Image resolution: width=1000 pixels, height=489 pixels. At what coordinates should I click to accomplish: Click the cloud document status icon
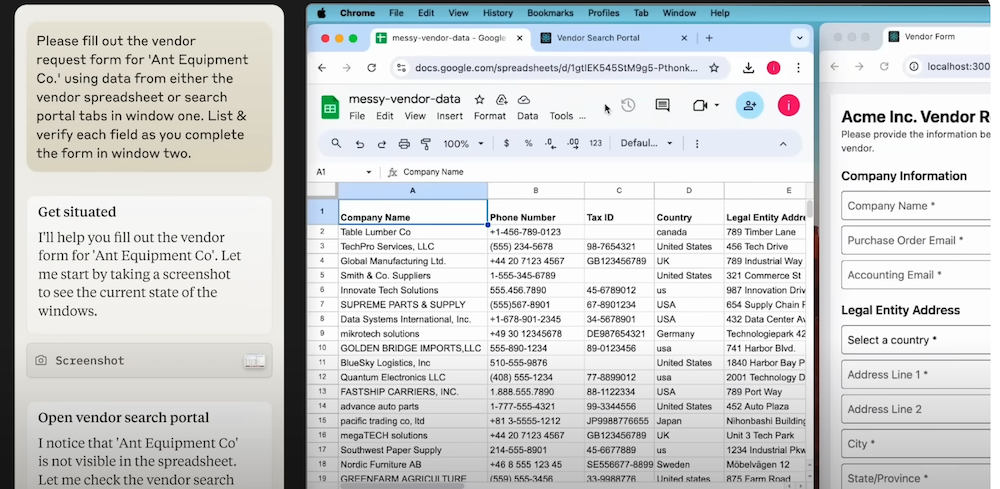tap(524, 99)
